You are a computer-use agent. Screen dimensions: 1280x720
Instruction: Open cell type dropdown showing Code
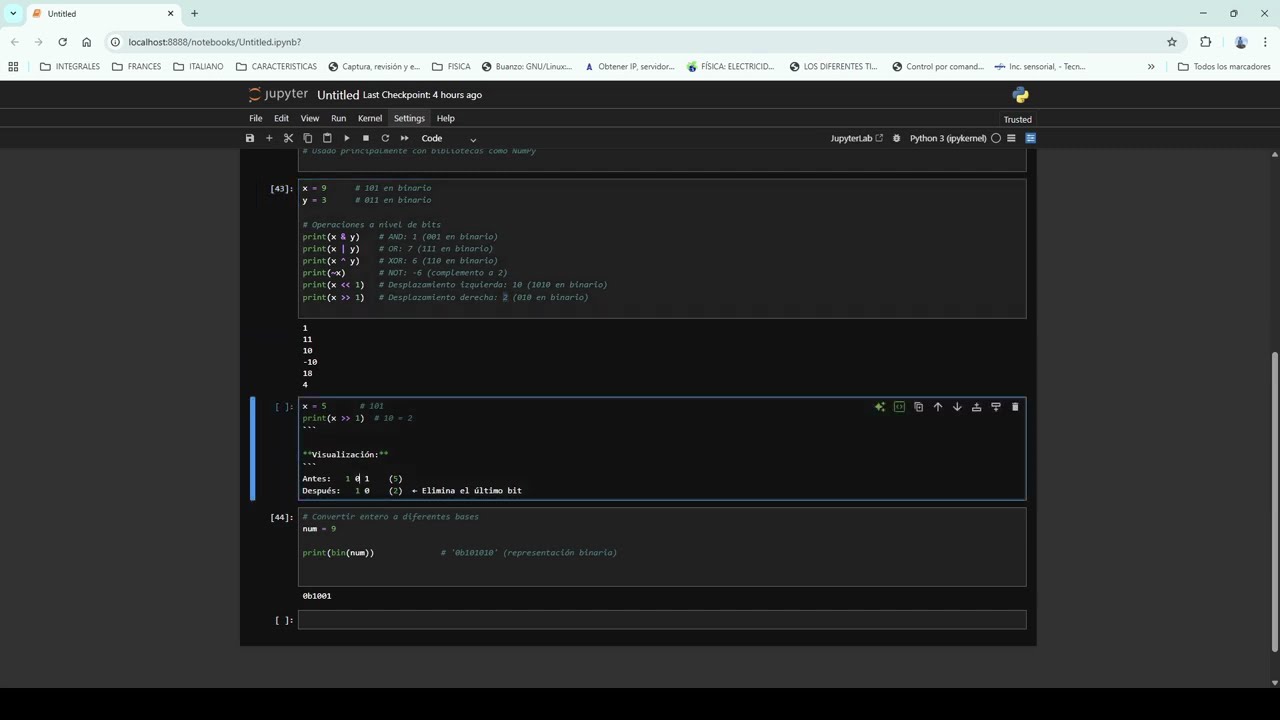(448, 138)
